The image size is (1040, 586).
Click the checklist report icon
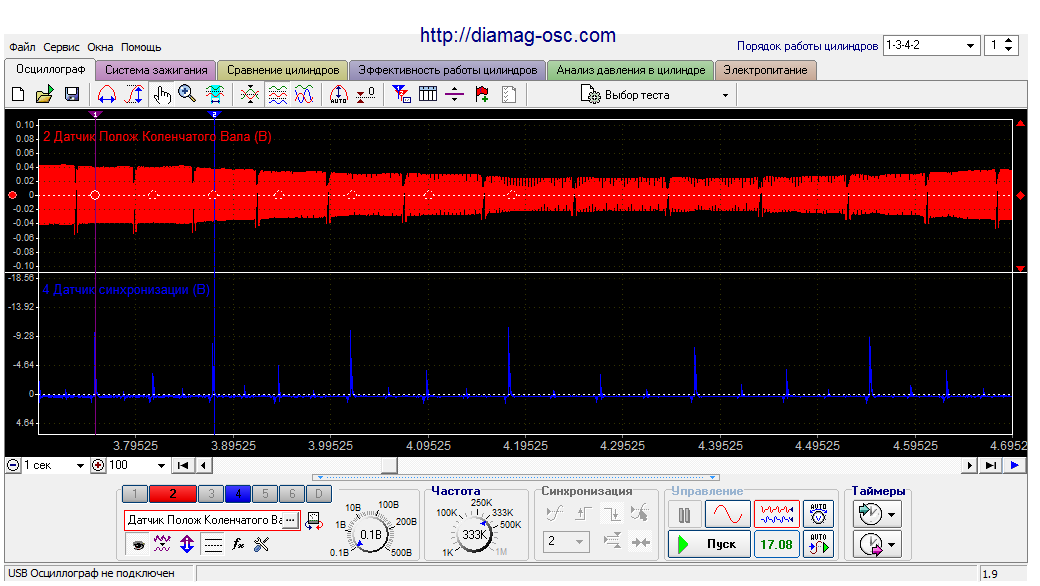tap(509, 95)
